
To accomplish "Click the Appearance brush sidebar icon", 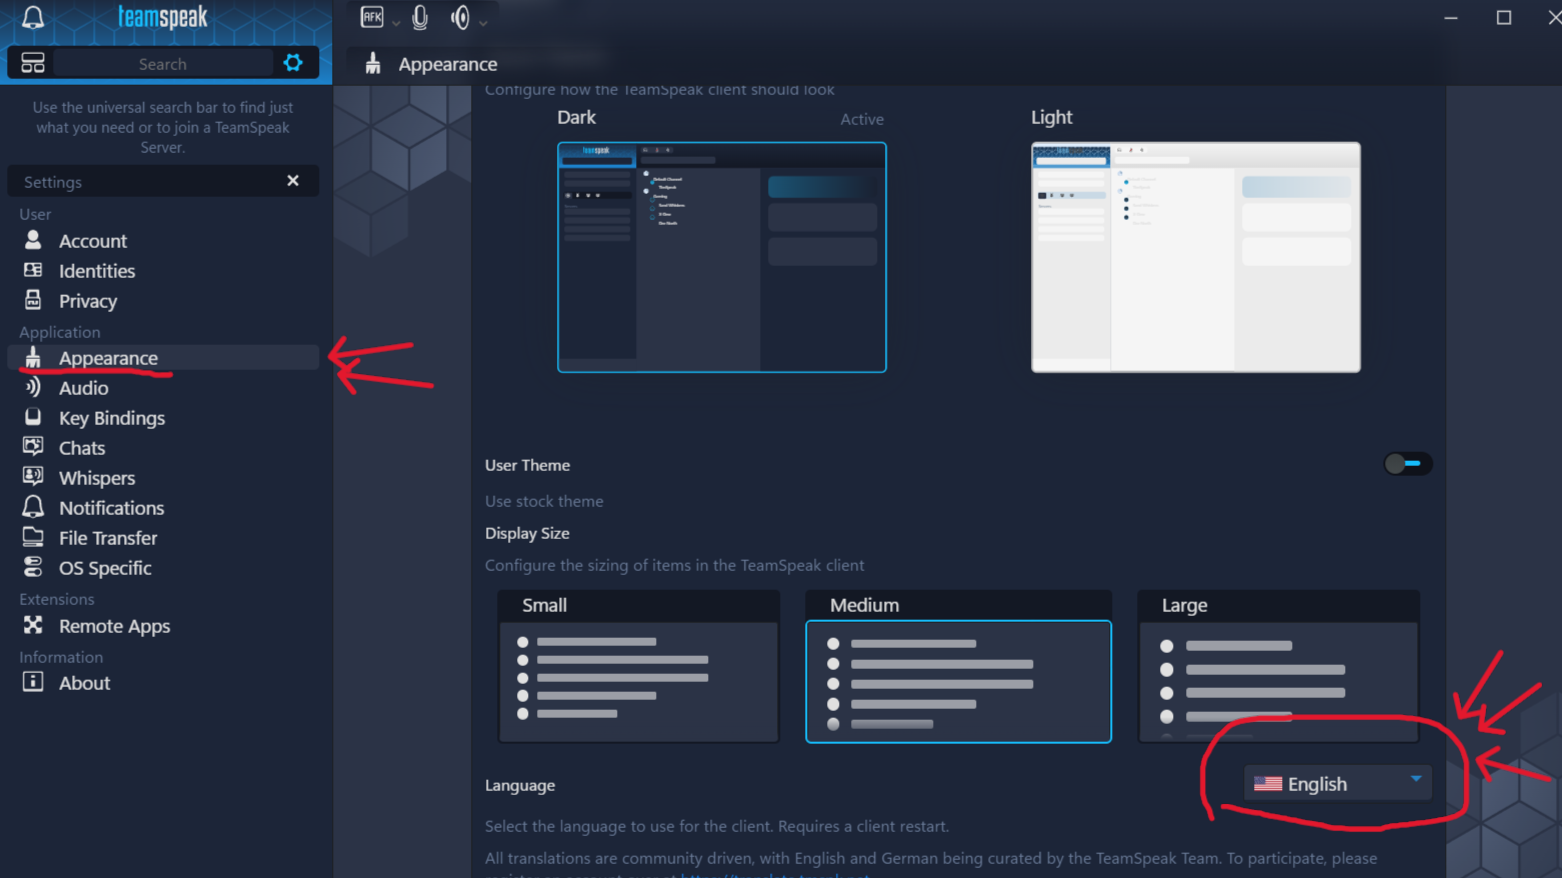I will point(33,357).
